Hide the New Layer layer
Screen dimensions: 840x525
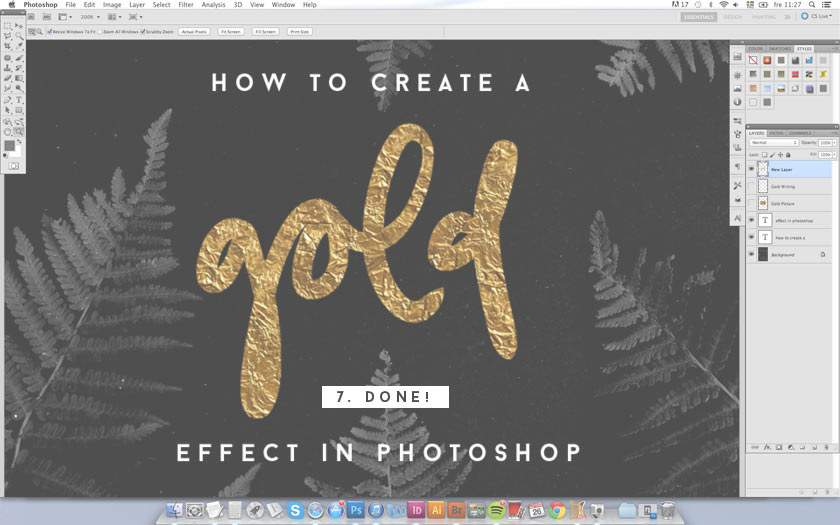(751, 169)
